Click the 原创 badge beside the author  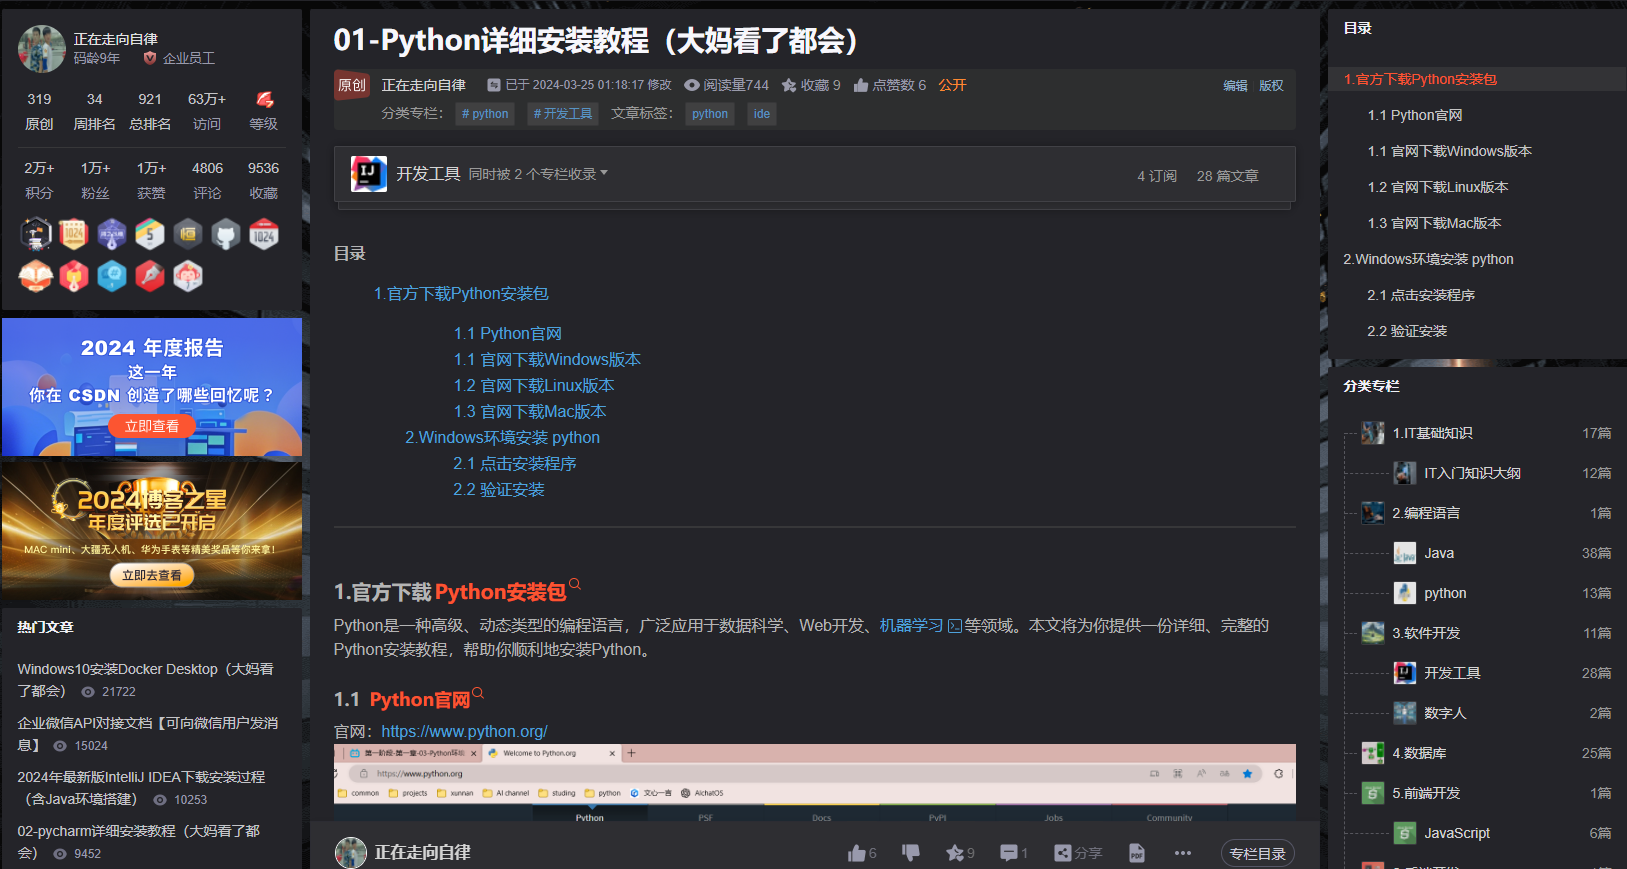coord(352,85)
